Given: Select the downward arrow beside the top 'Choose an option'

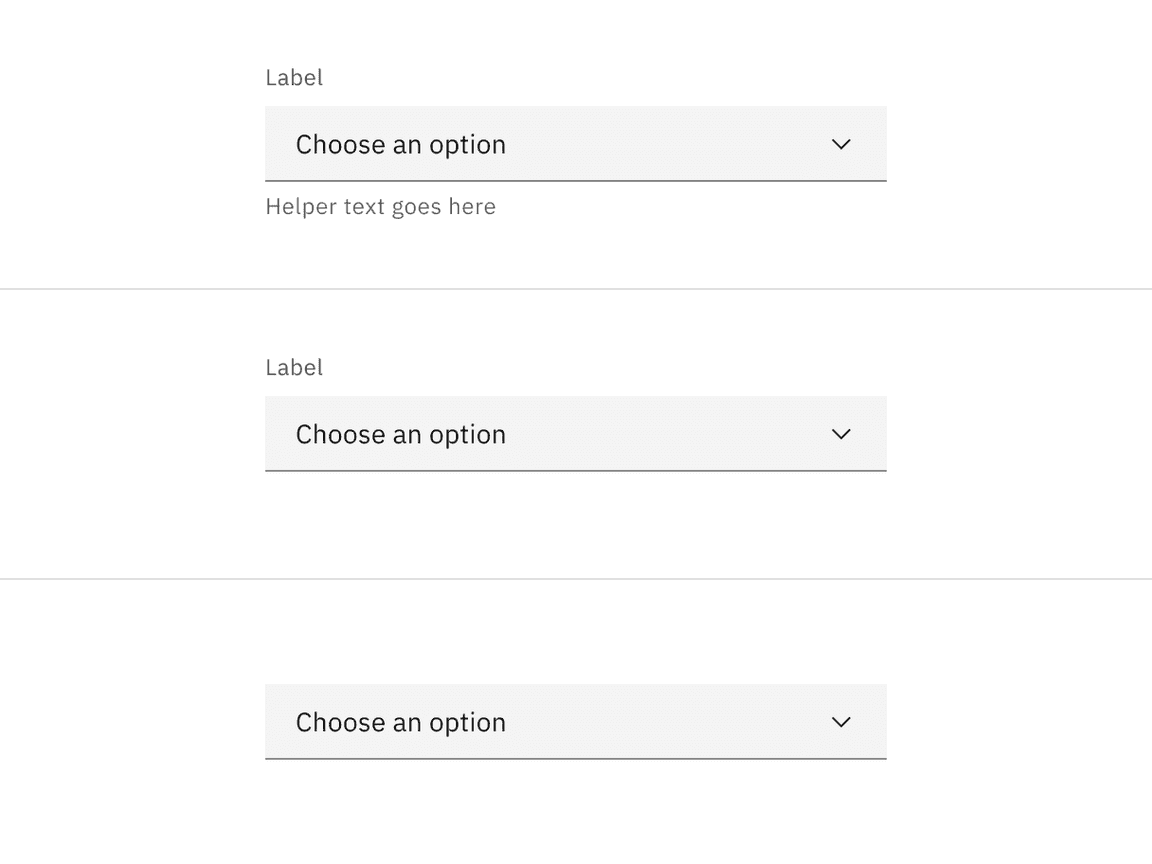Looking at the screenshot, I should 841,144.
